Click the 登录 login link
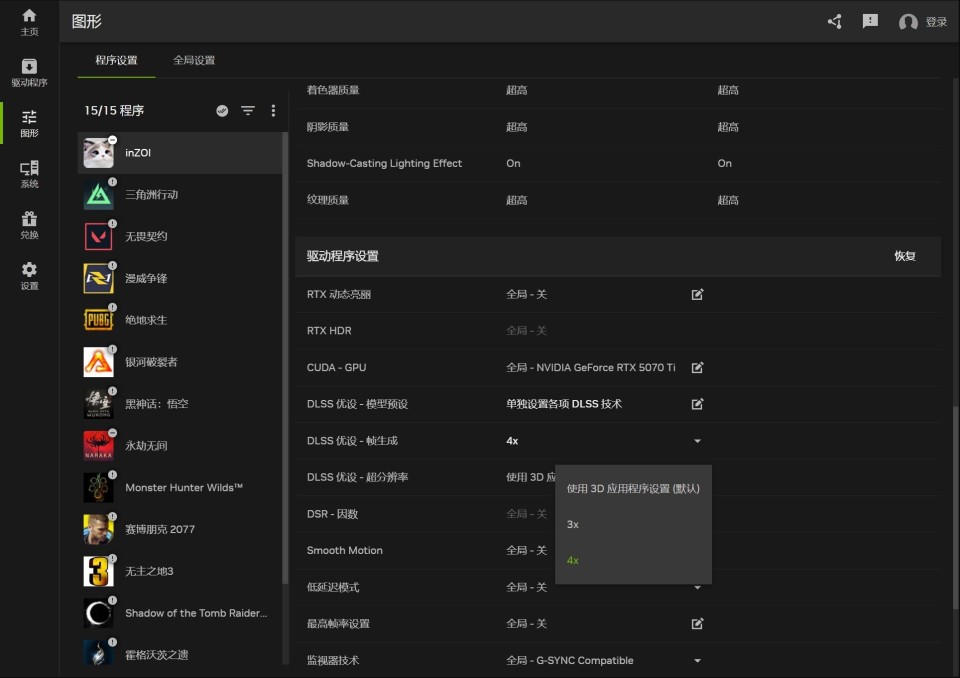 [x=936, y=22]
